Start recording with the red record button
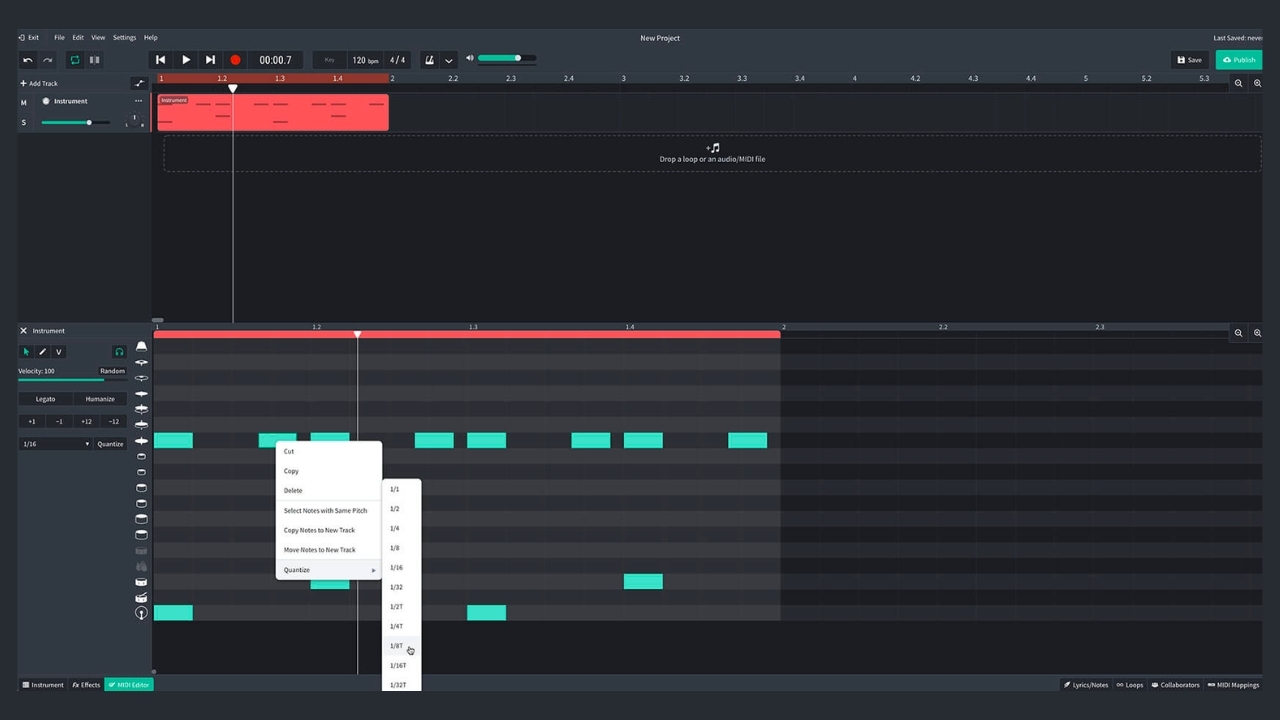The width and height of the screenshot is (1280, 720). point(235,60)
